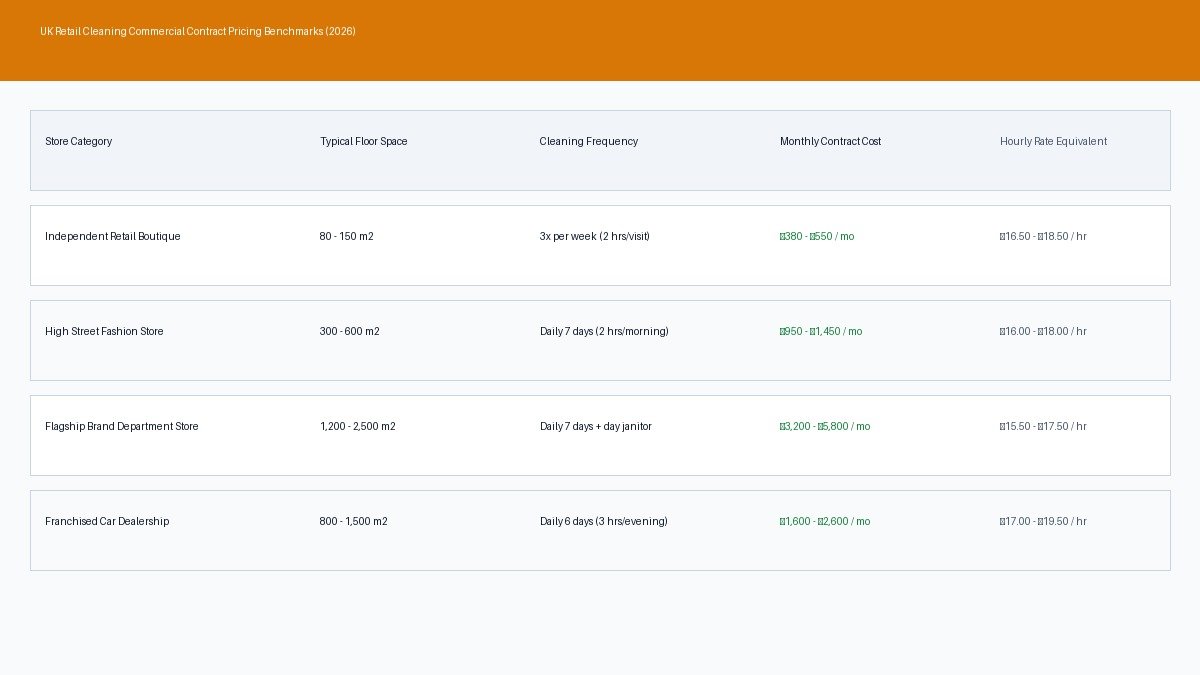Click the "300 - 600 m2" floor space cell
The height and width of the screenshot is (675, 1200).
tap(350, 331)
